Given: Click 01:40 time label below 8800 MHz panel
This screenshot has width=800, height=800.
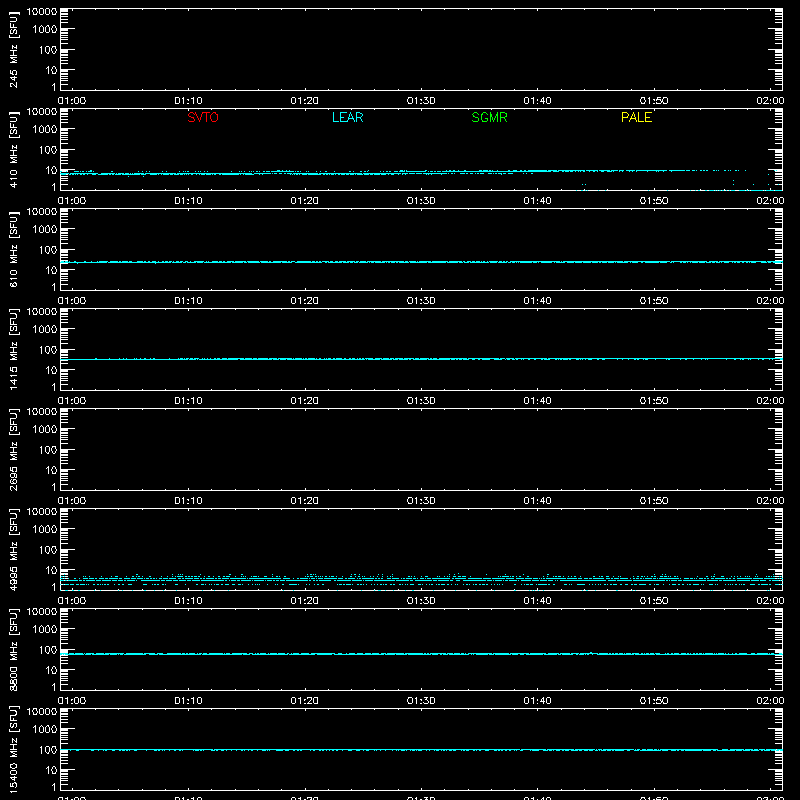Looking at the screenshot, I should [537, 701].
